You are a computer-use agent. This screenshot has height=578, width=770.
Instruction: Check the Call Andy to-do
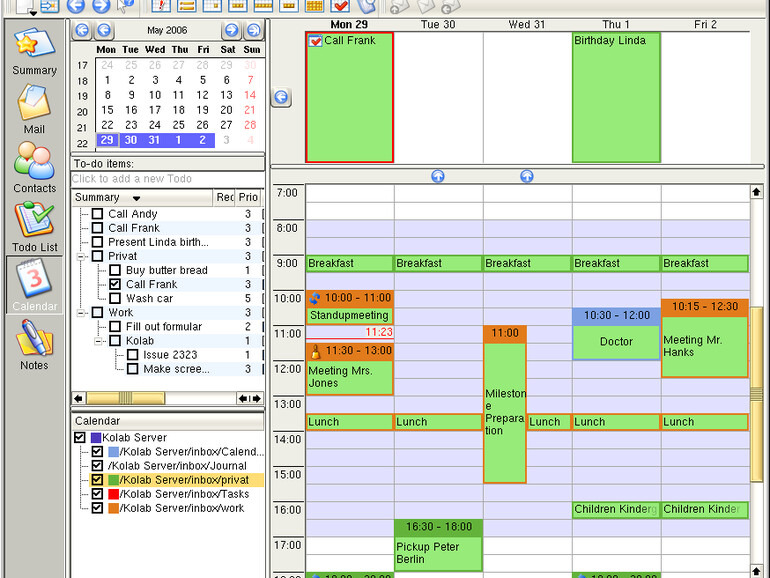(97, 214)
